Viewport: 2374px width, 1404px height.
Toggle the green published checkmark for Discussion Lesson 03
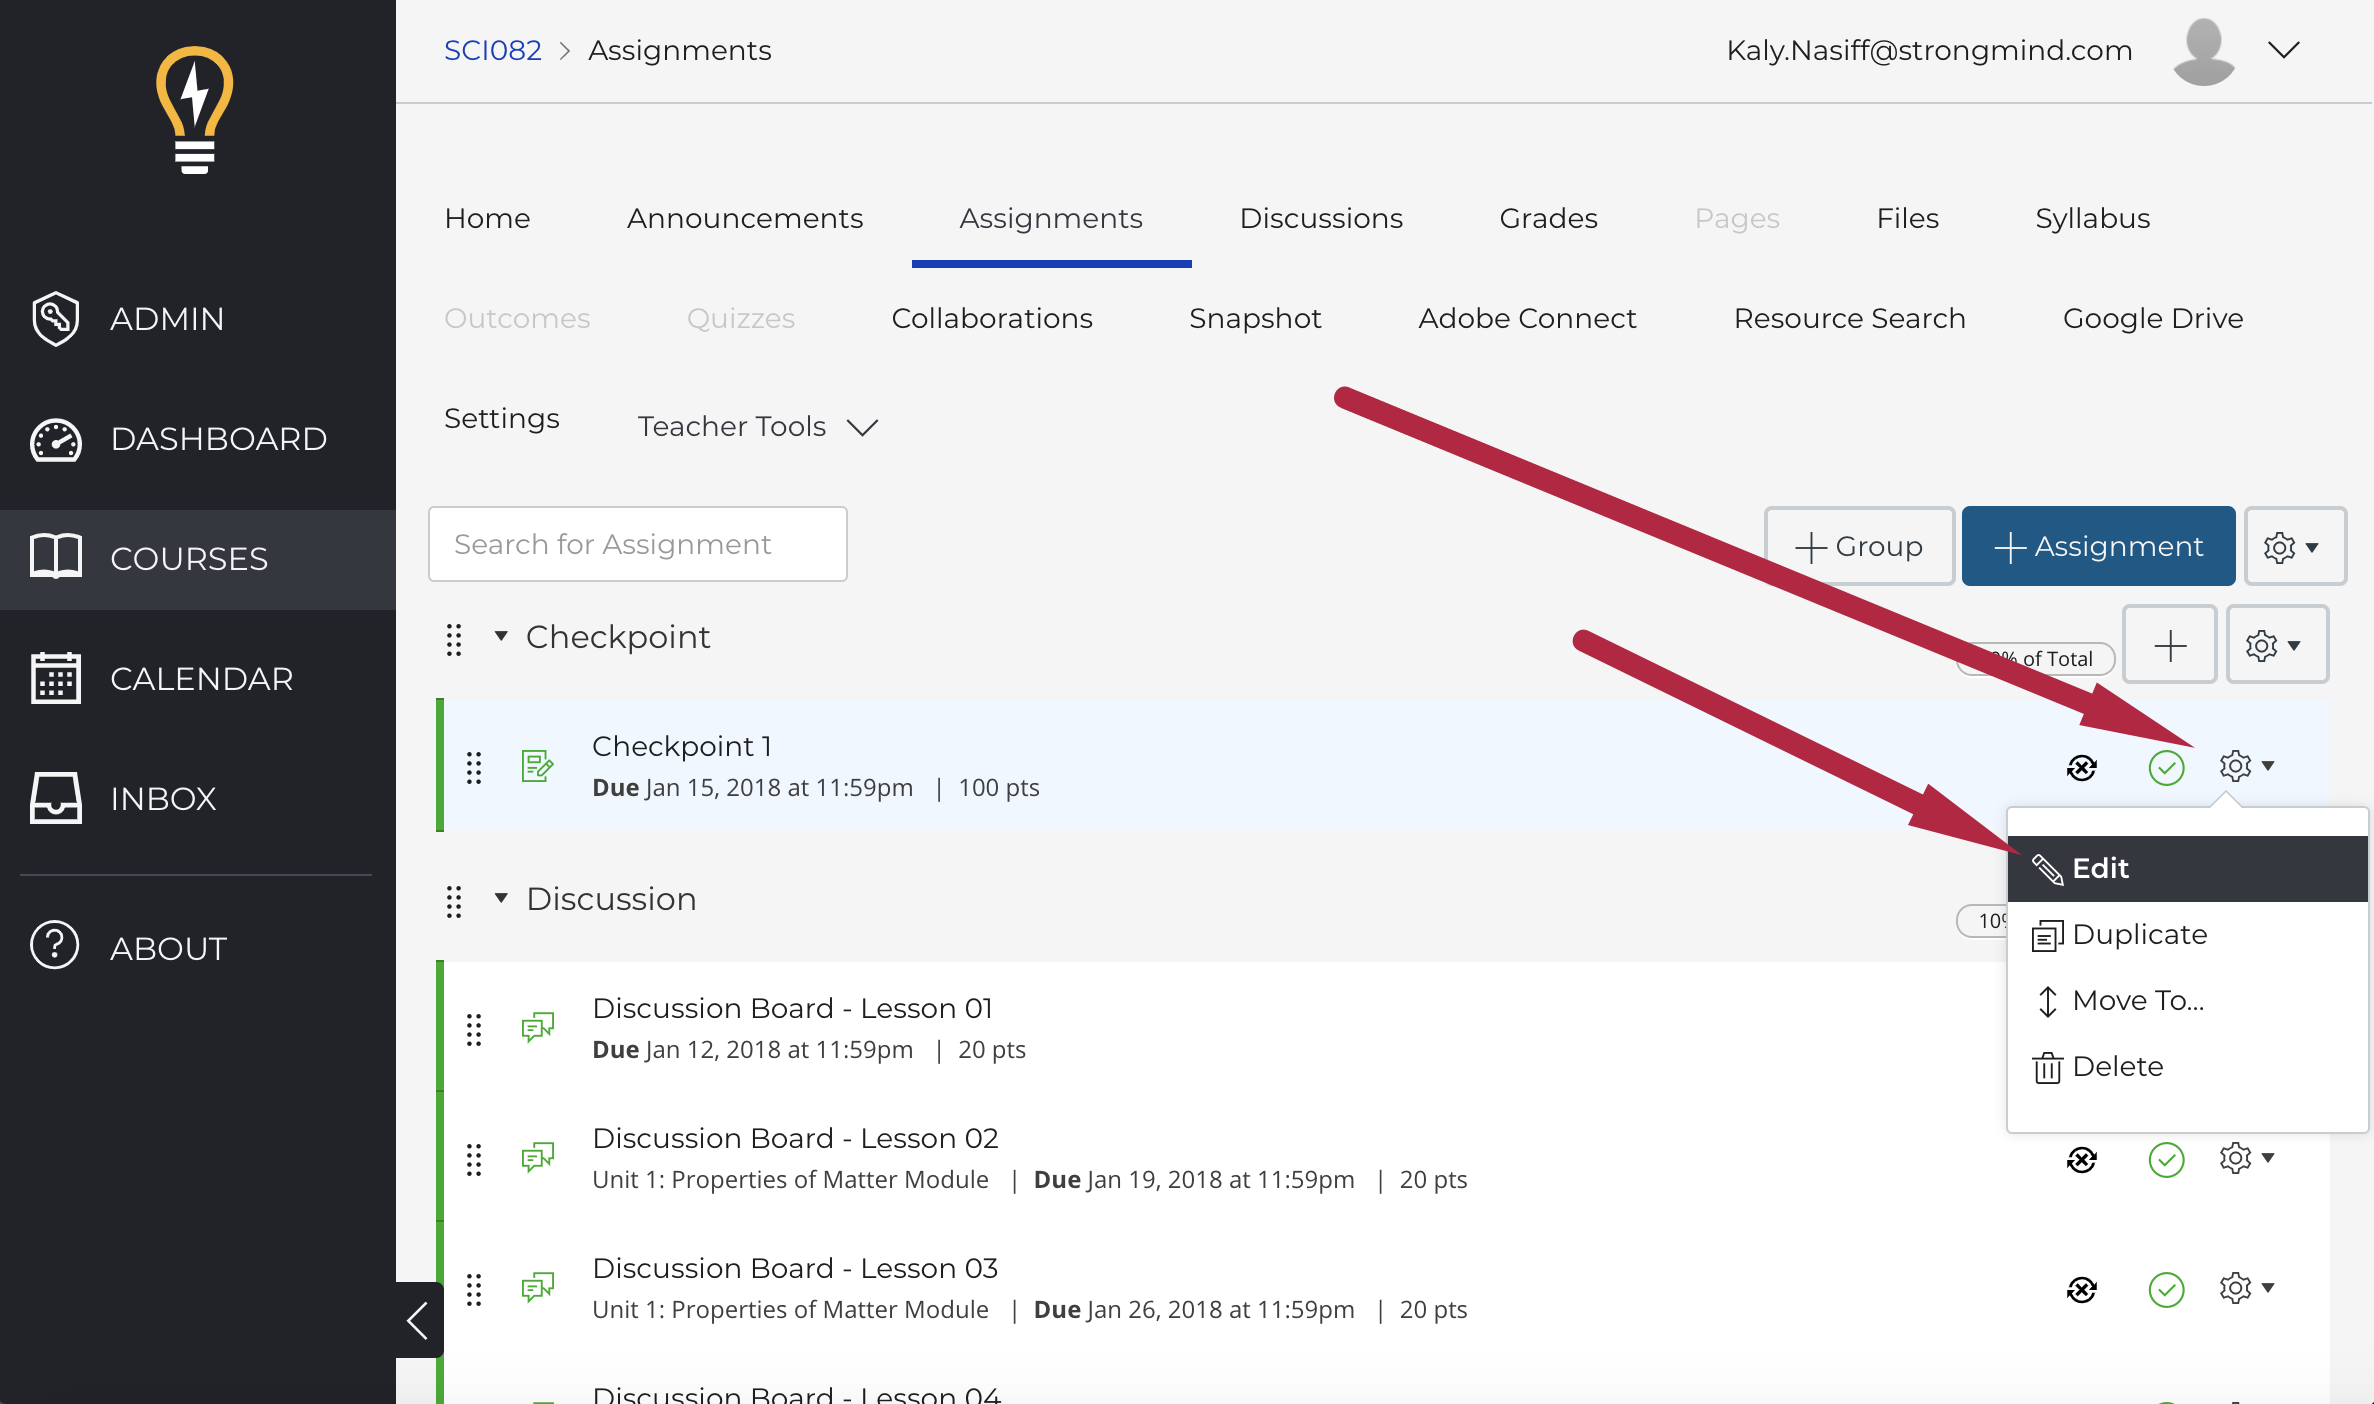(2169, 1289)
